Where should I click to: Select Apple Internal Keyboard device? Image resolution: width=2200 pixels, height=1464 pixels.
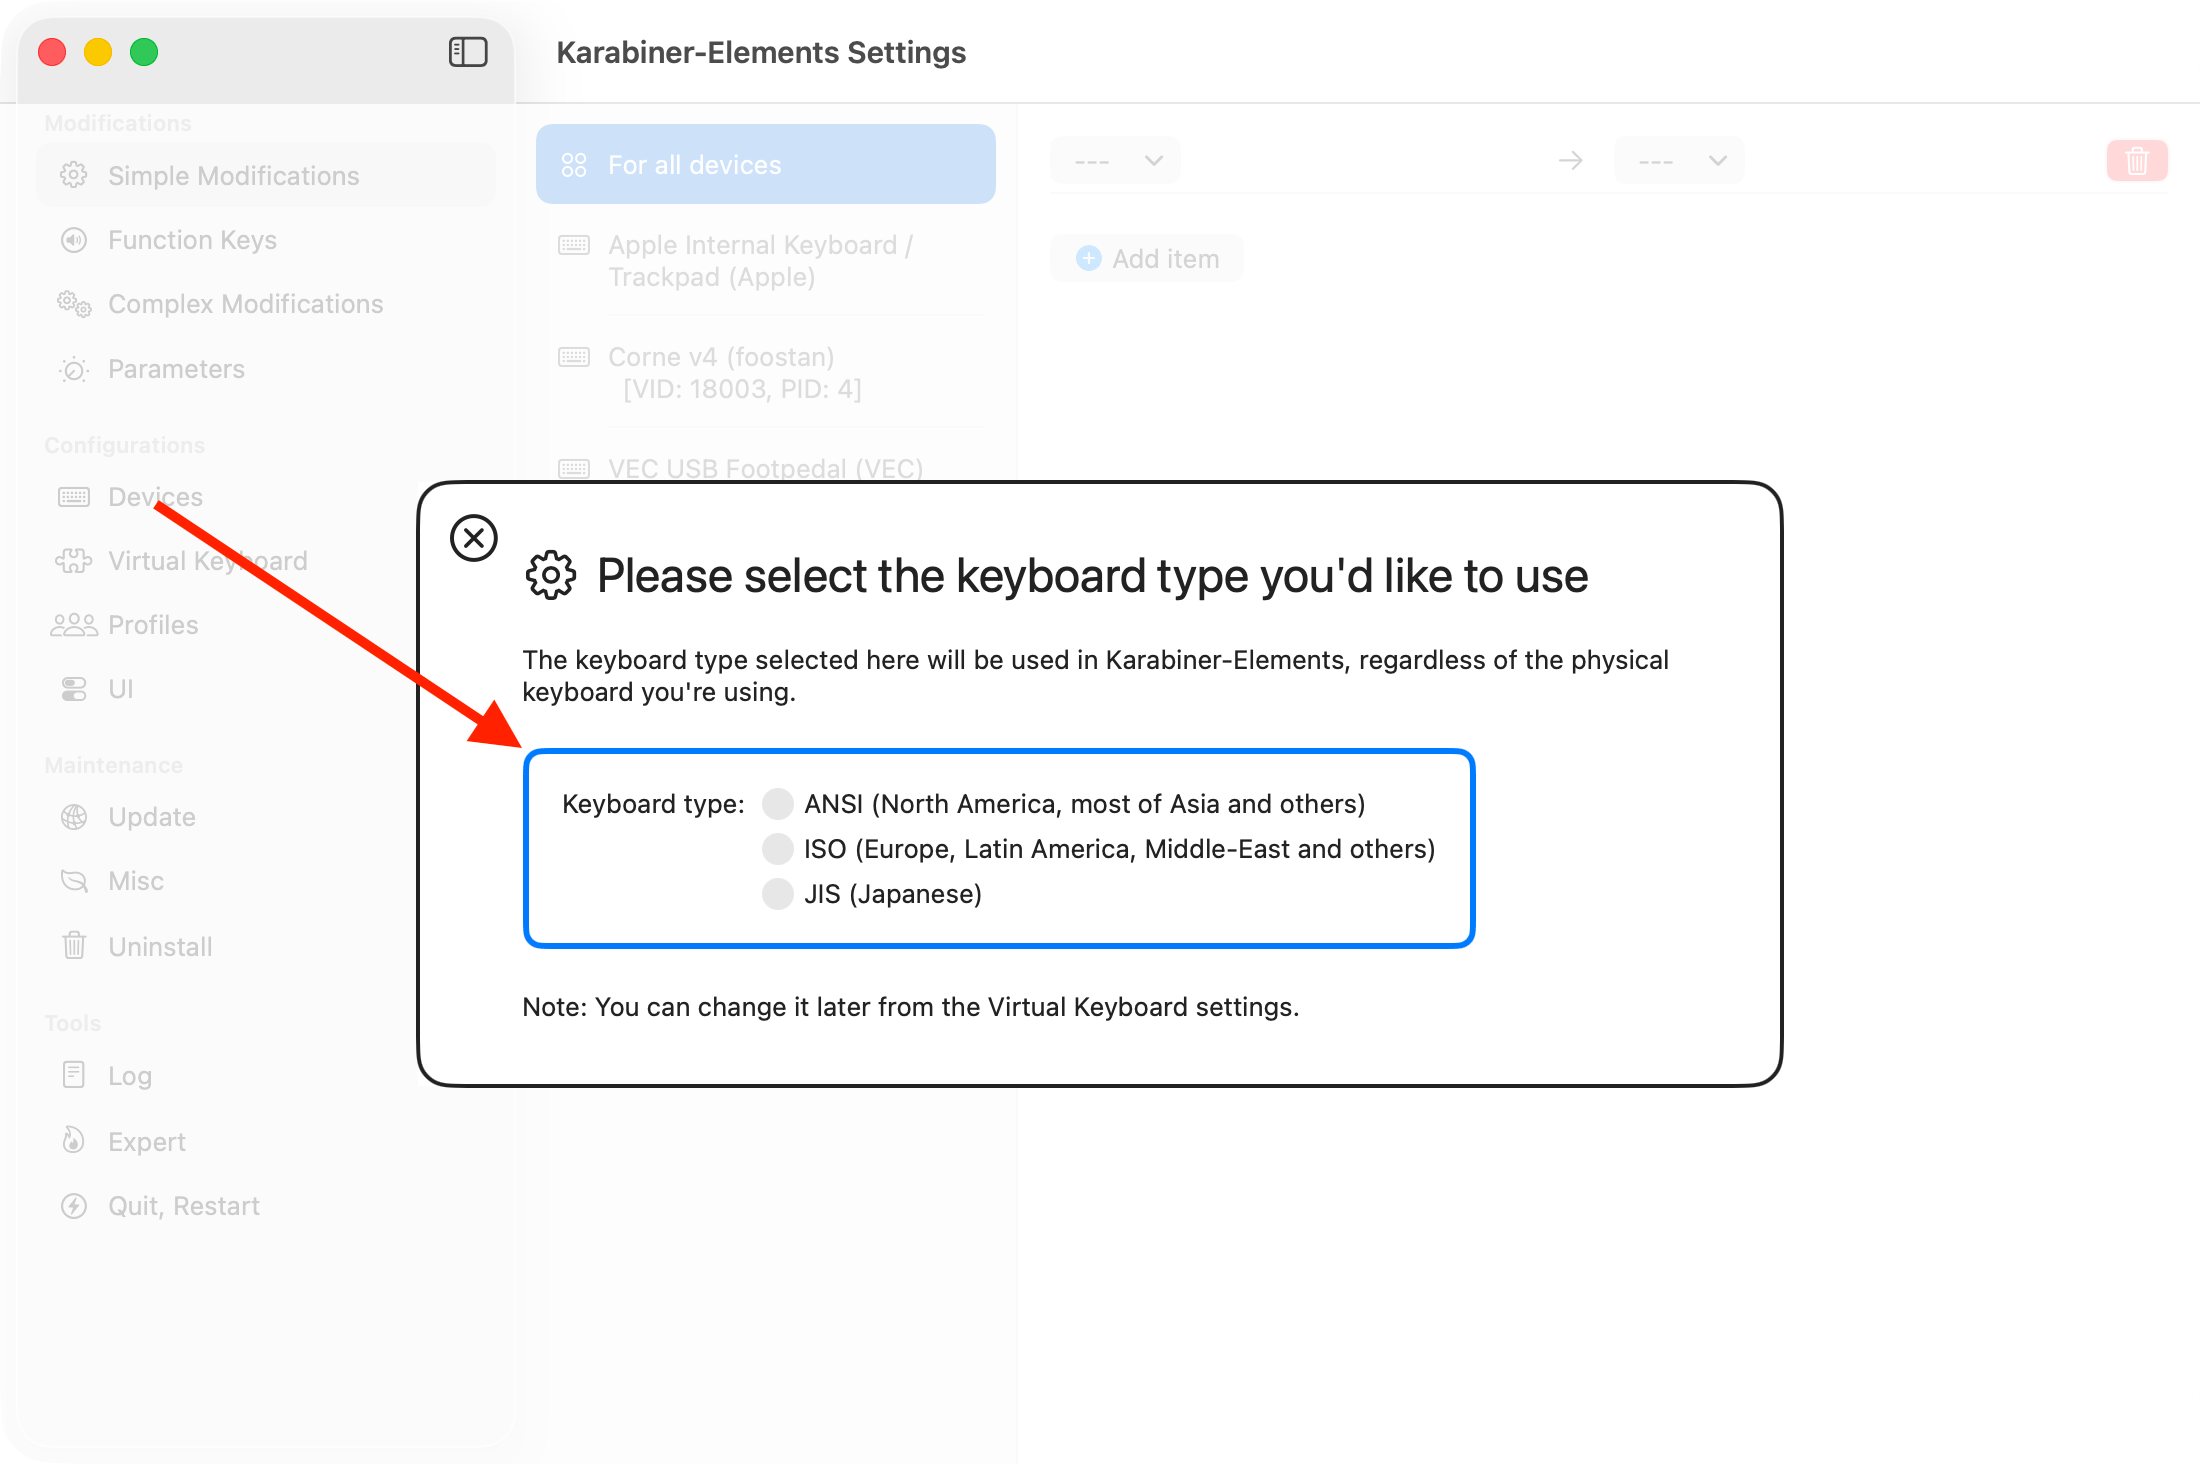pos(760,261)
